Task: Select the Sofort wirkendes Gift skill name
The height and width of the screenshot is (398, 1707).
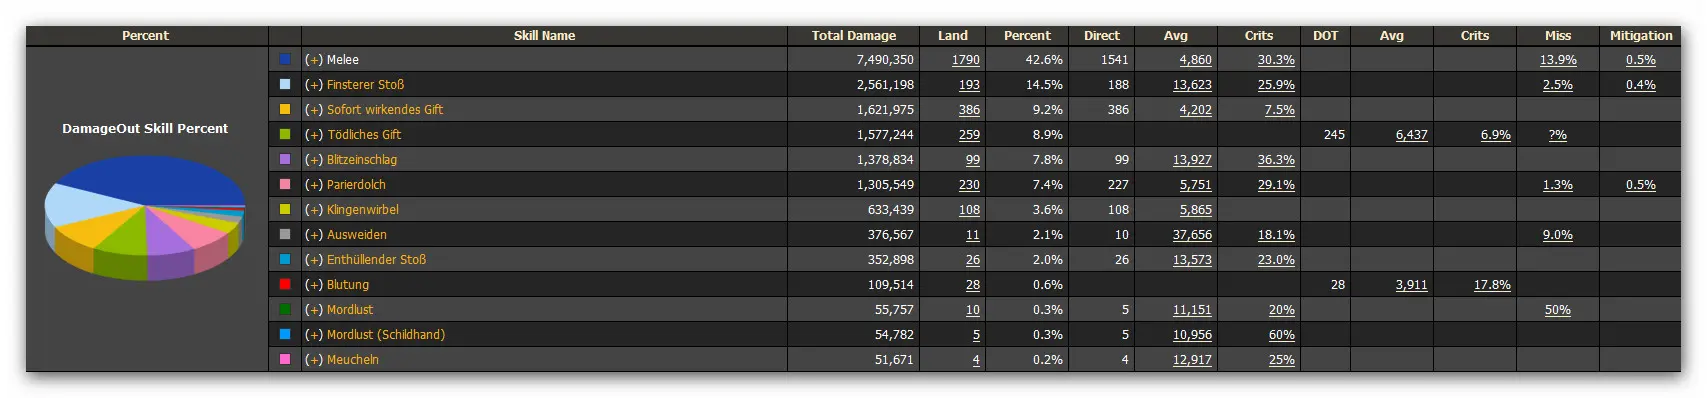Action: pyautogui.click(x=385, y=110)
